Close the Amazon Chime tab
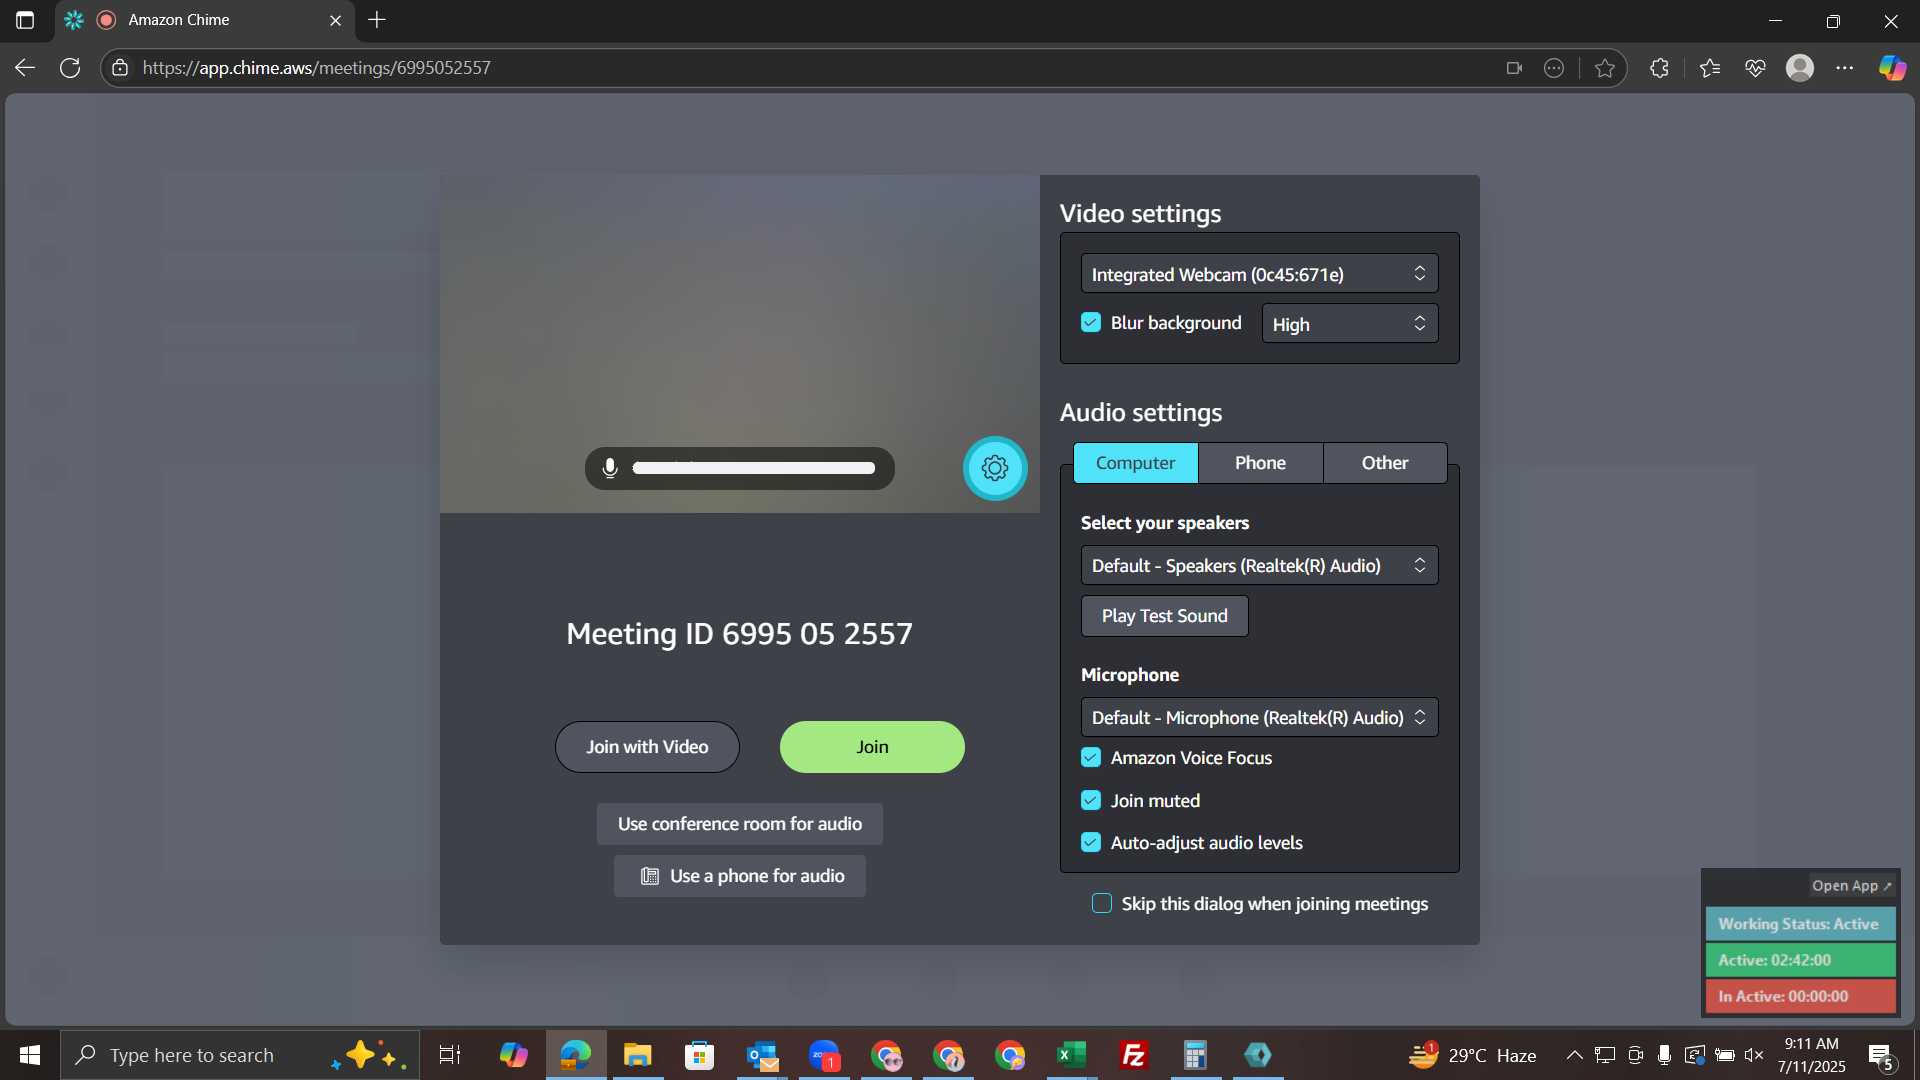This screenshot has width=1920, height=1080. click(335, 20)
